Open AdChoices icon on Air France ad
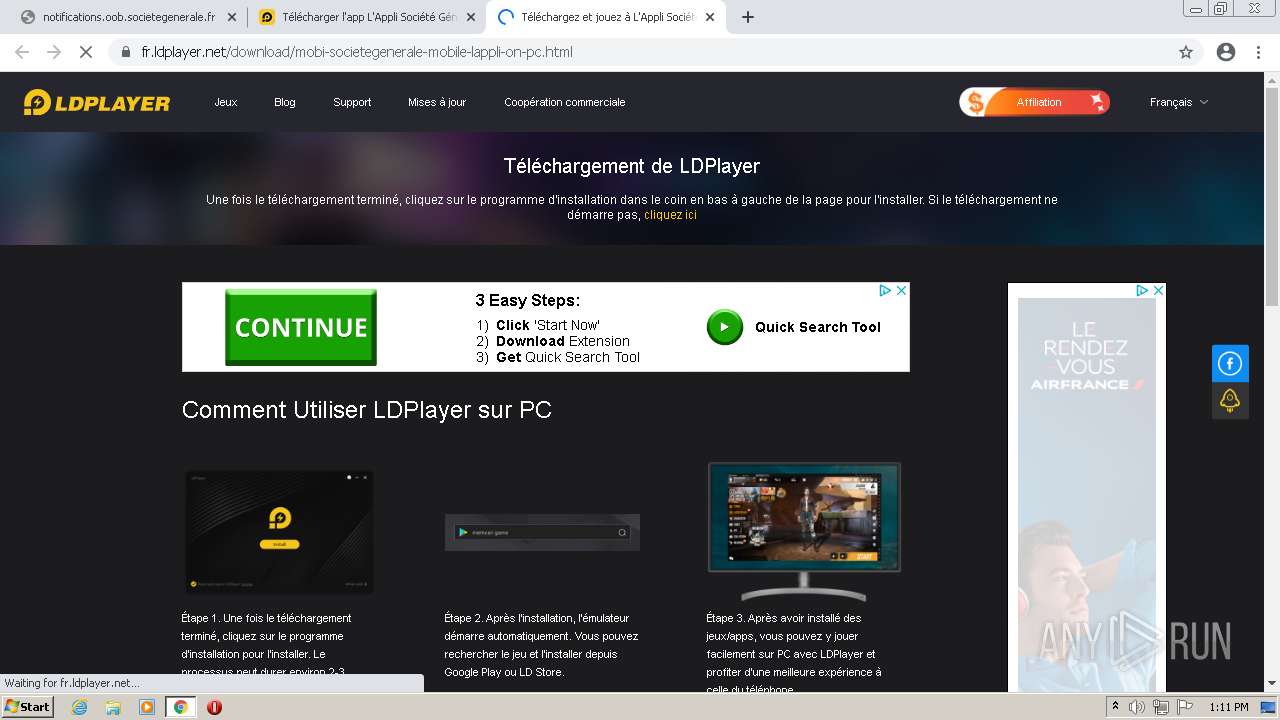This screenshot has width=1280, height=720. (x=1142, y=291)
